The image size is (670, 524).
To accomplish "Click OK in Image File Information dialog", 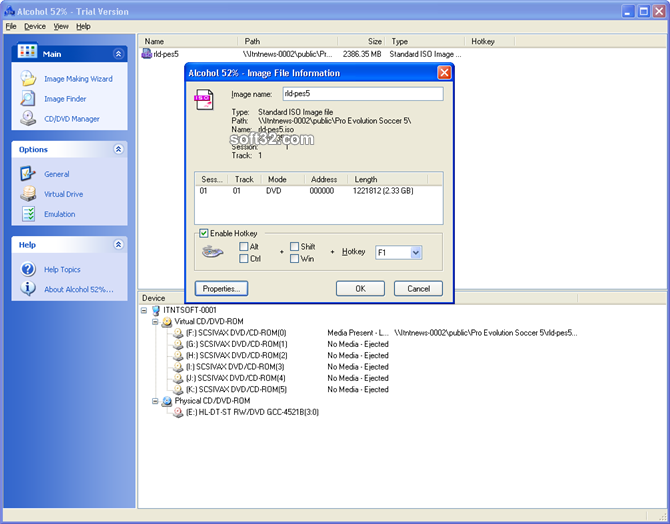I will coord(360,288).
